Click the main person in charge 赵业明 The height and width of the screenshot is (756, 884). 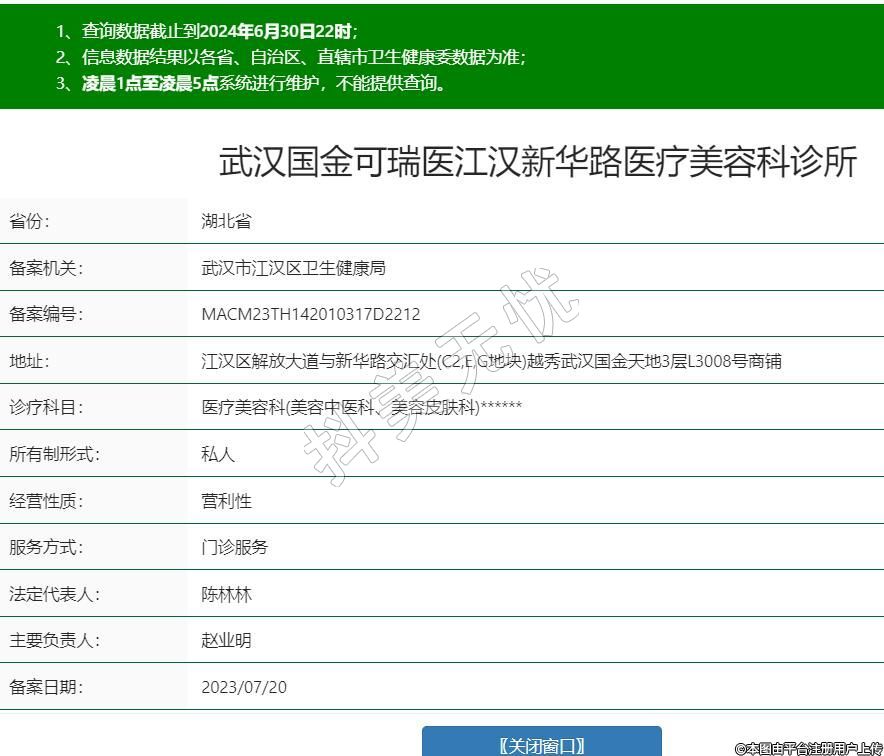(x=226, y=641)
